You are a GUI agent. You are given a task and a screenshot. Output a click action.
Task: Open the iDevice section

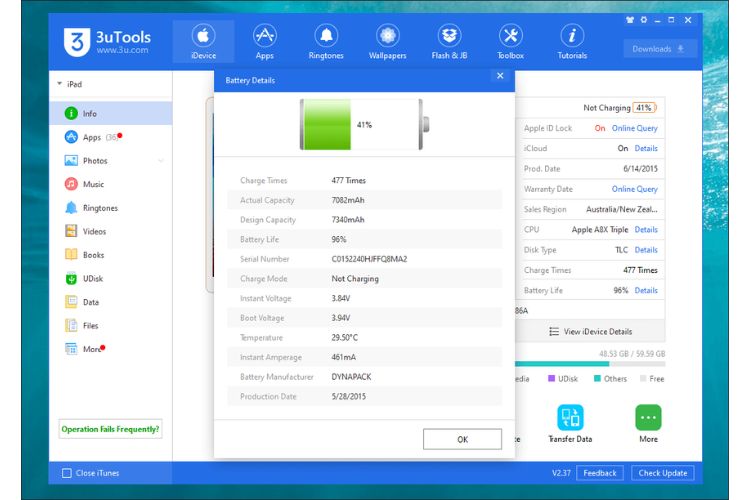click(203, 42)
